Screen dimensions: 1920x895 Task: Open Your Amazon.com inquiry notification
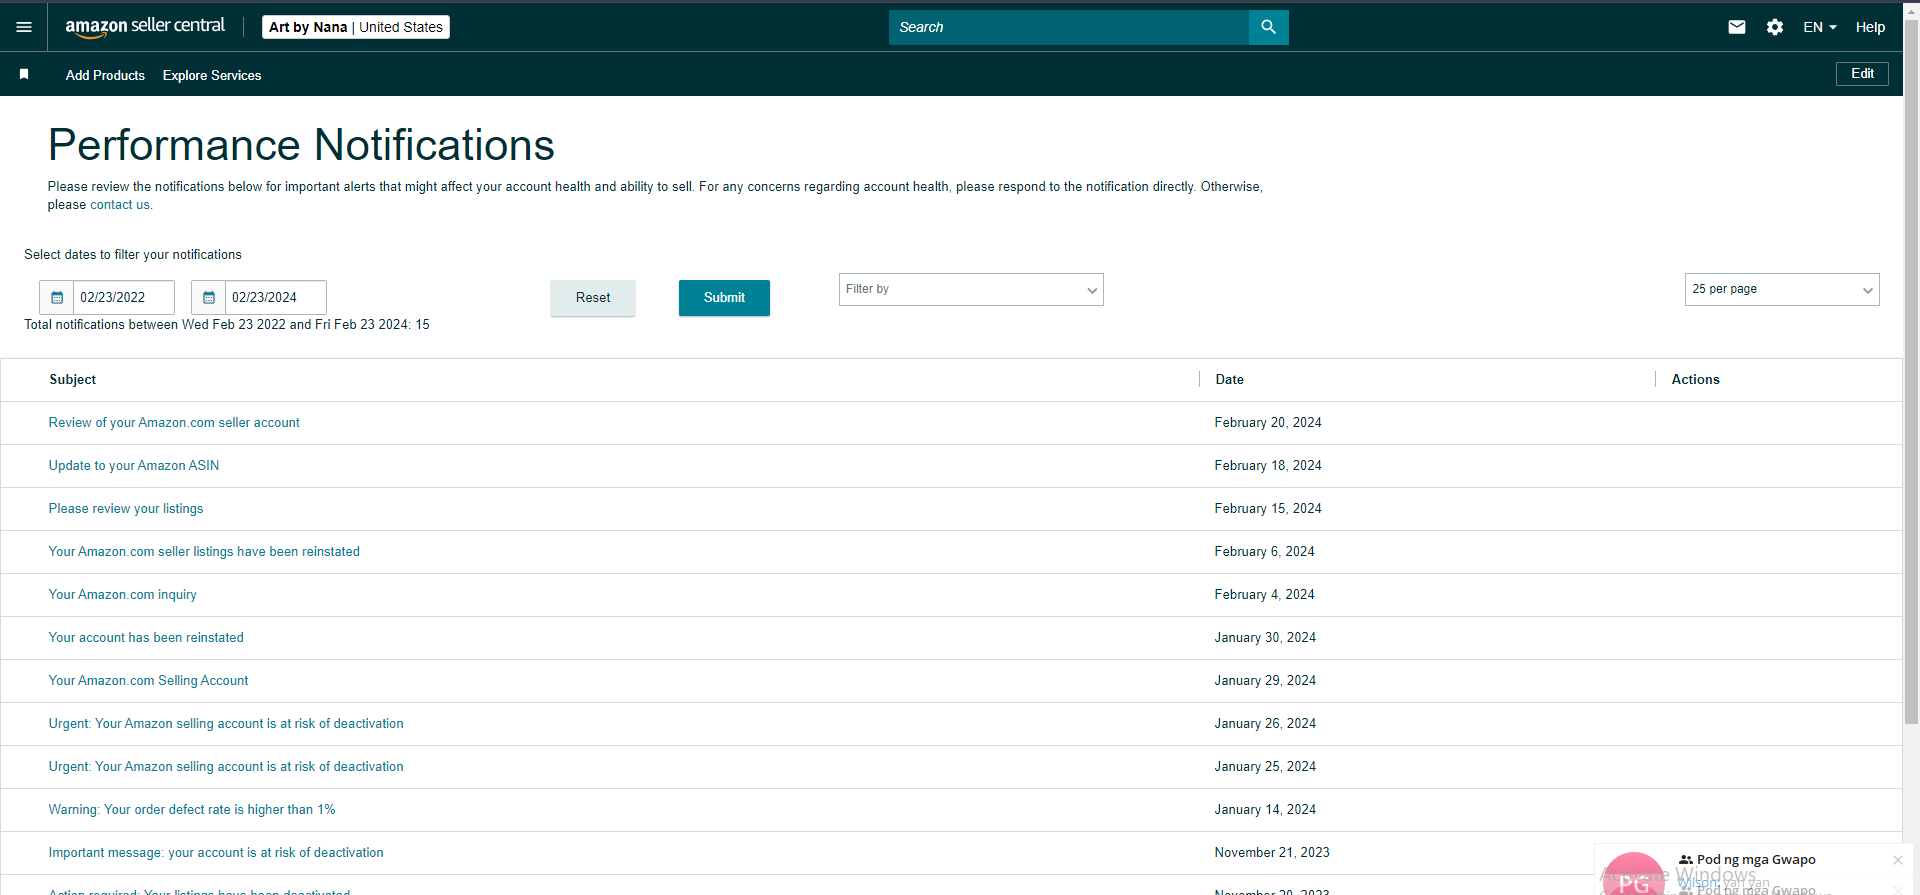(123, 595)
